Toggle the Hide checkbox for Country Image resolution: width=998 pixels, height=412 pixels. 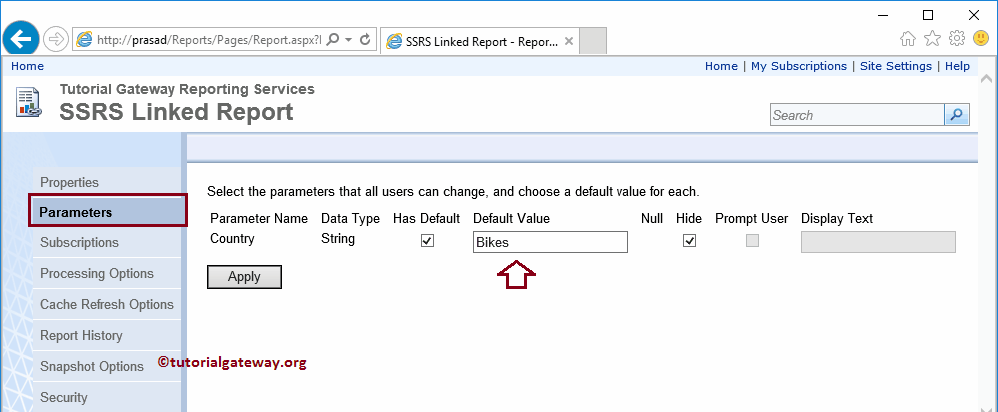(689, 241)
